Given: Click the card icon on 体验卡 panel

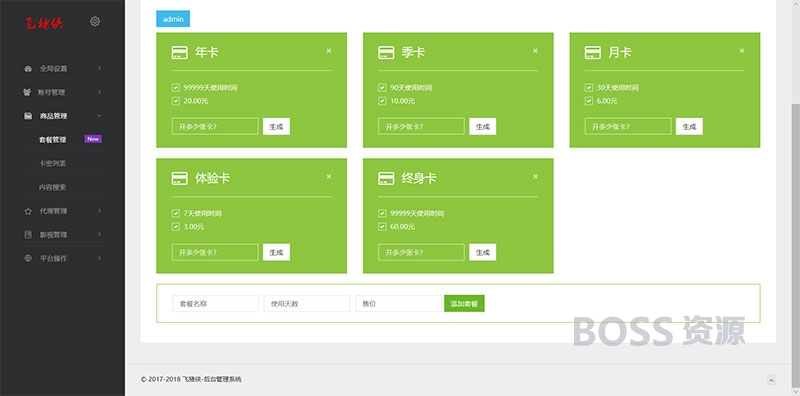Looking at the screenshot, I should (x=180, y=178).
